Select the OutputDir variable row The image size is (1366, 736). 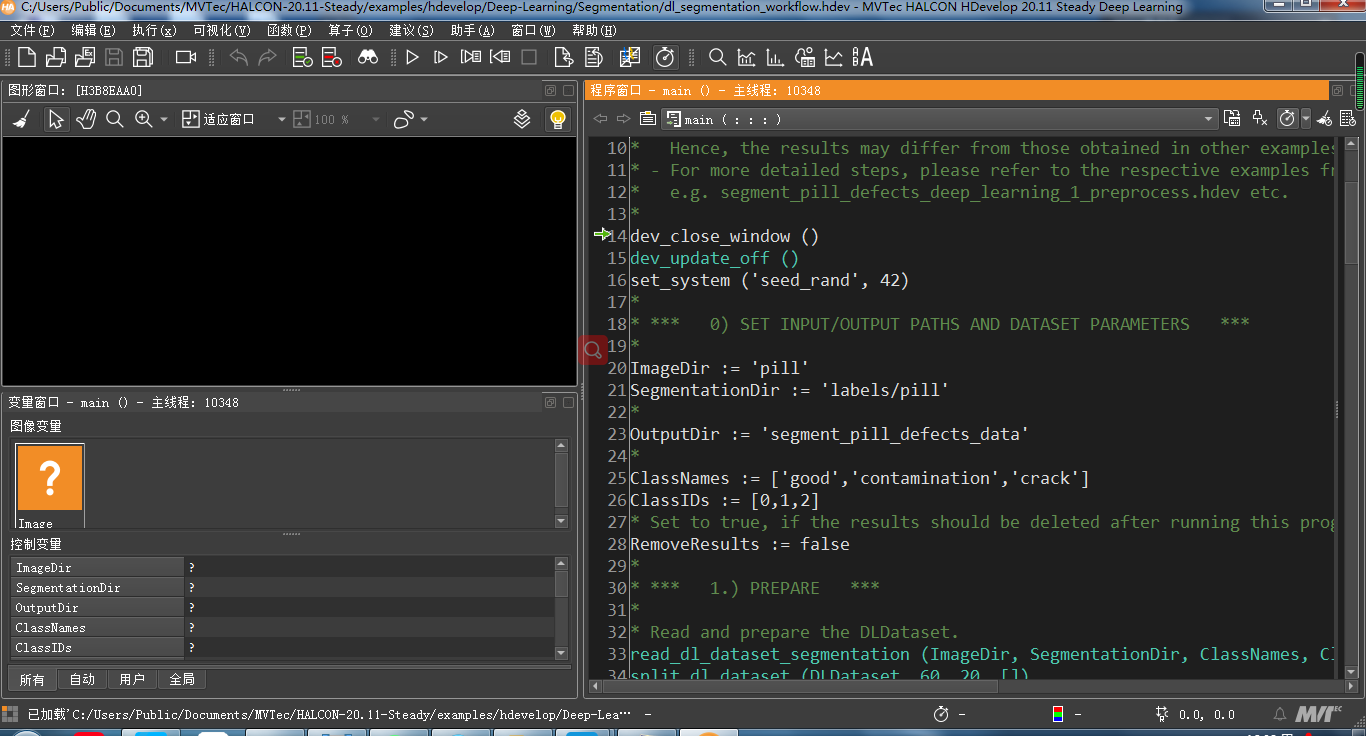pyautogui.click(x=282, y=608)
